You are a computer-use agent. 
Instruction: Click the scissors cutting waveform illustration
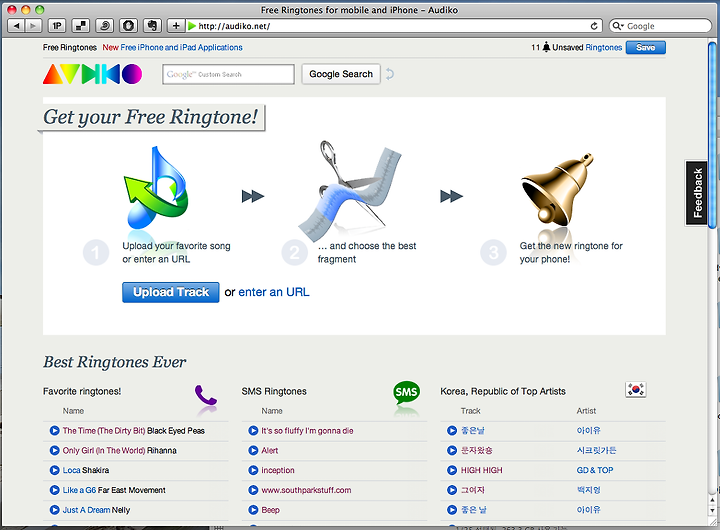coord(349,190)
